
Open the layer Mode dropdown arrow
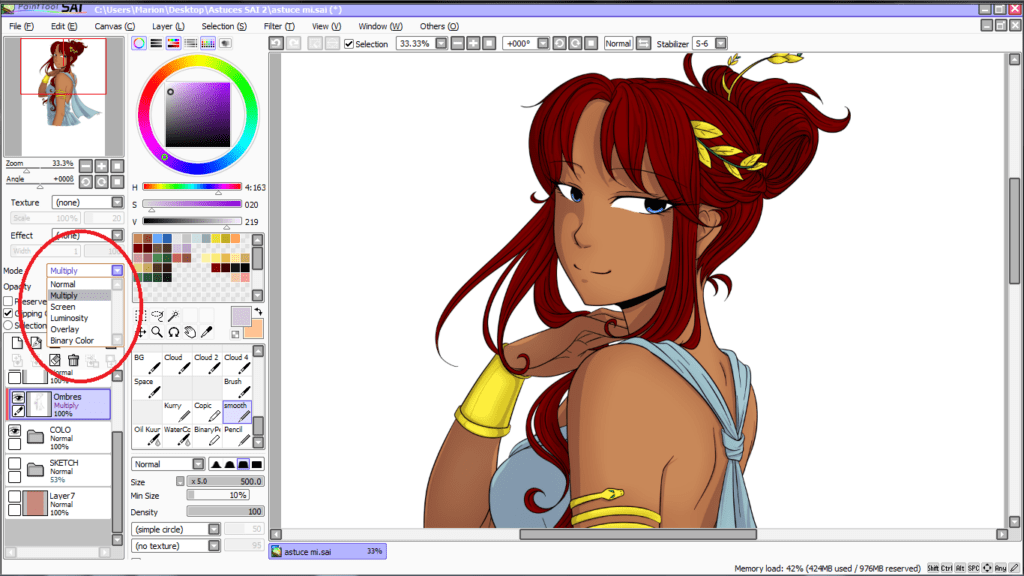117,270
